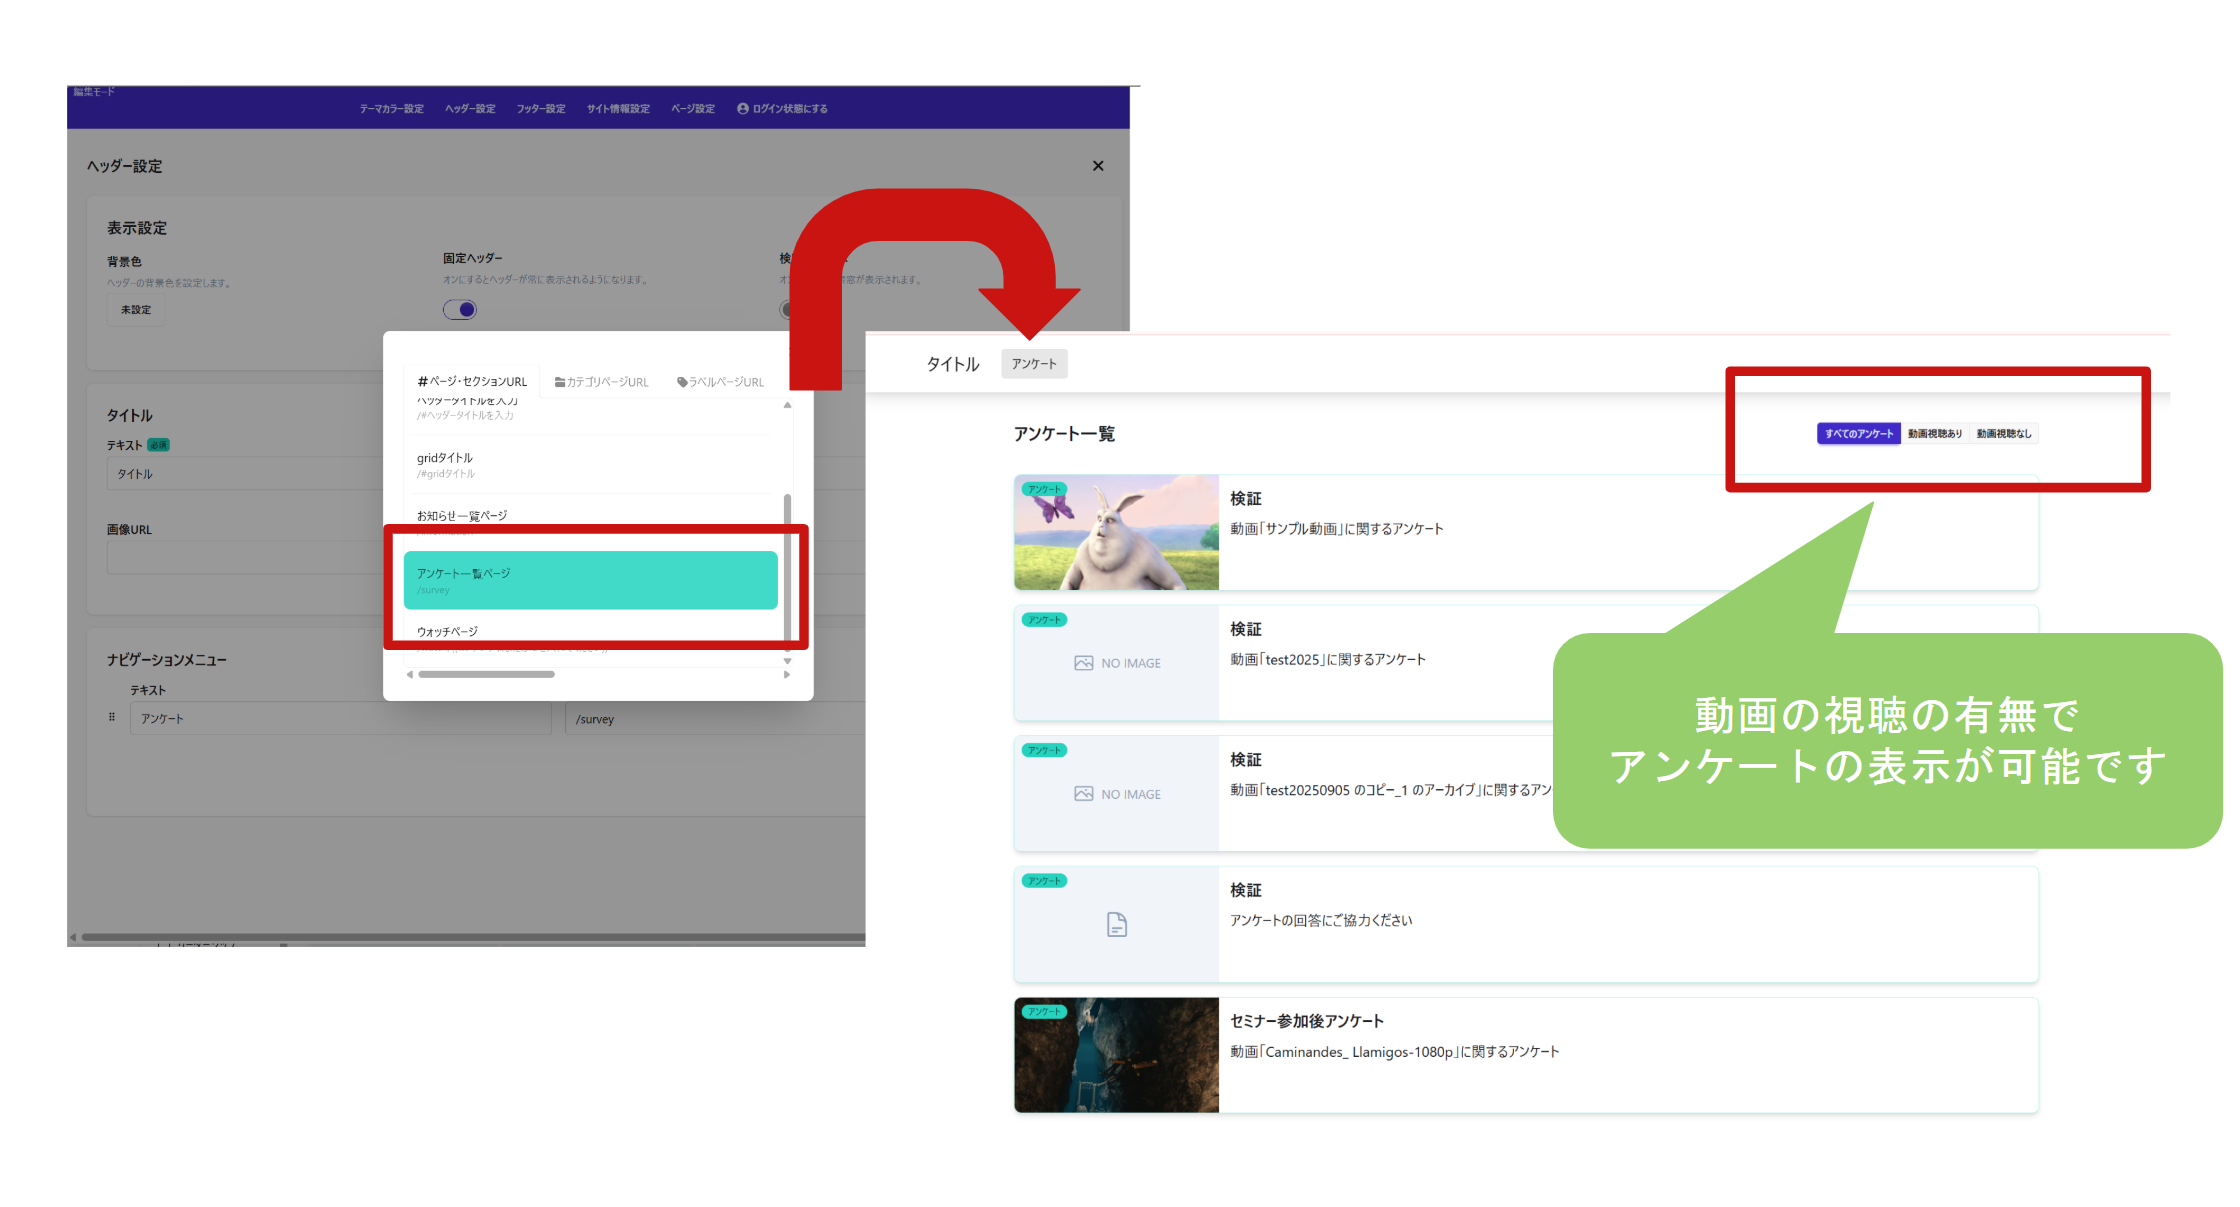Click the teal アンケート badge on the first survey
The height and width of the screenshot is (1207, 2240).
pyautogui.click(x=1043, y=489)
